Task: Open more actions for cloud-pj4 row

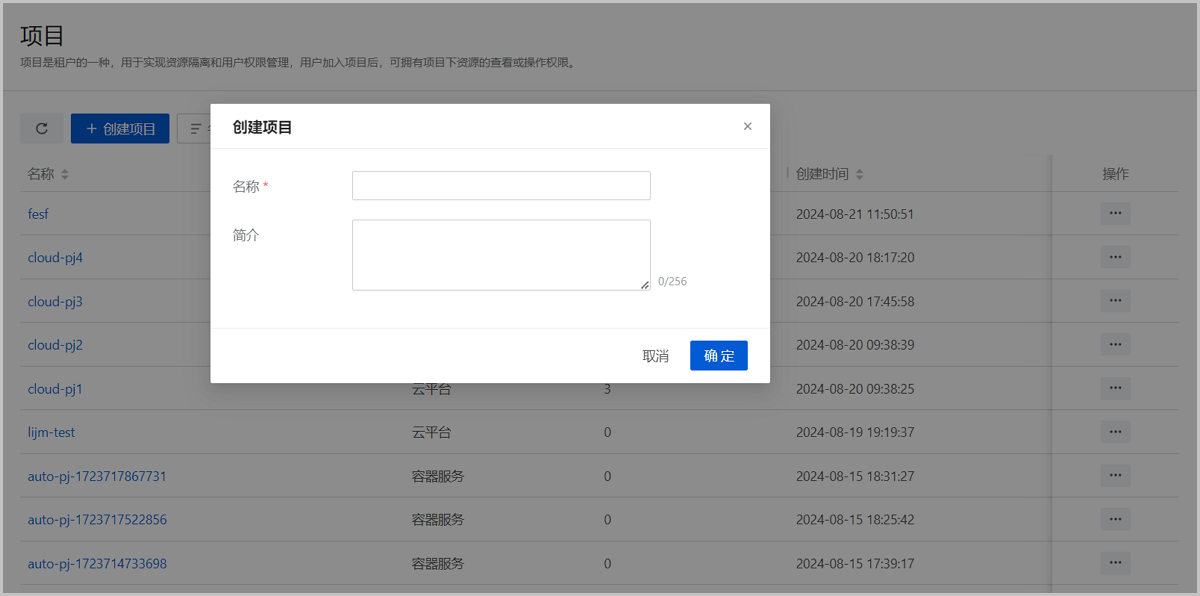Action: pos(1115,258)
